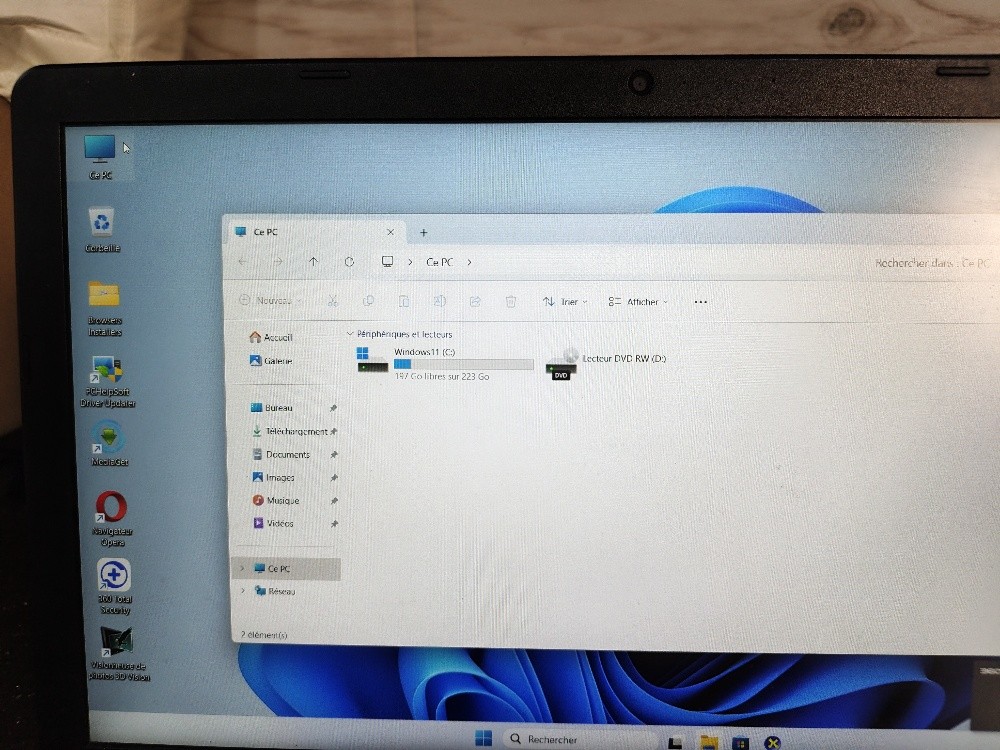The height and width of the screenshot is (750, 1000).
Task: Select the Windows11 (C:) drive
Action: (x=445, y=364)
